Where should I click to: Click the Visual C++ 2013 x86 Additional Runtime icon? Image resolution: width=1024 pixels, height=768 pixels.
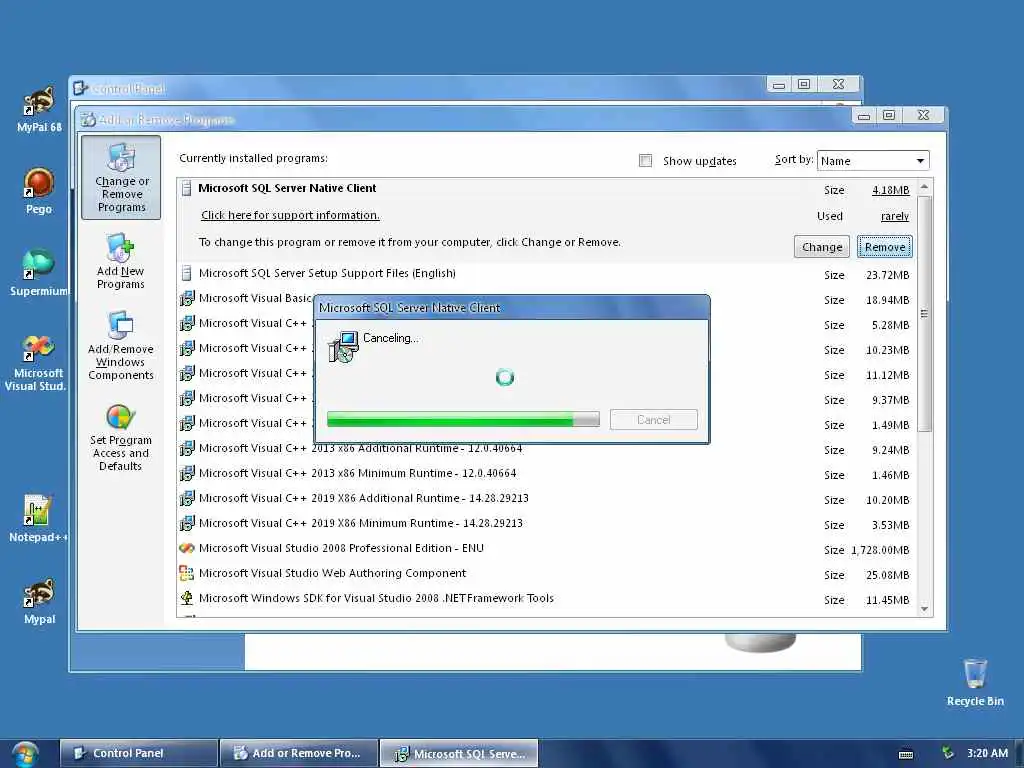[187, 448]
